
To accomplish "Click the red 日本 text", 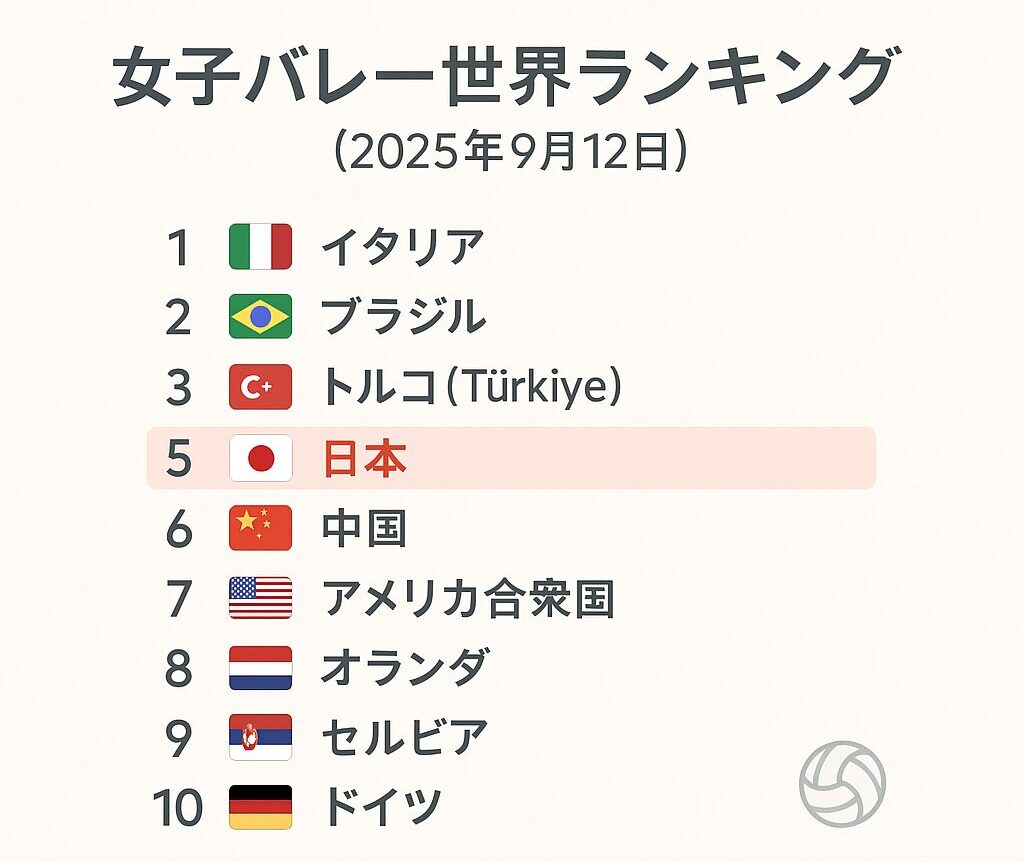I will [x=364, y=458].
